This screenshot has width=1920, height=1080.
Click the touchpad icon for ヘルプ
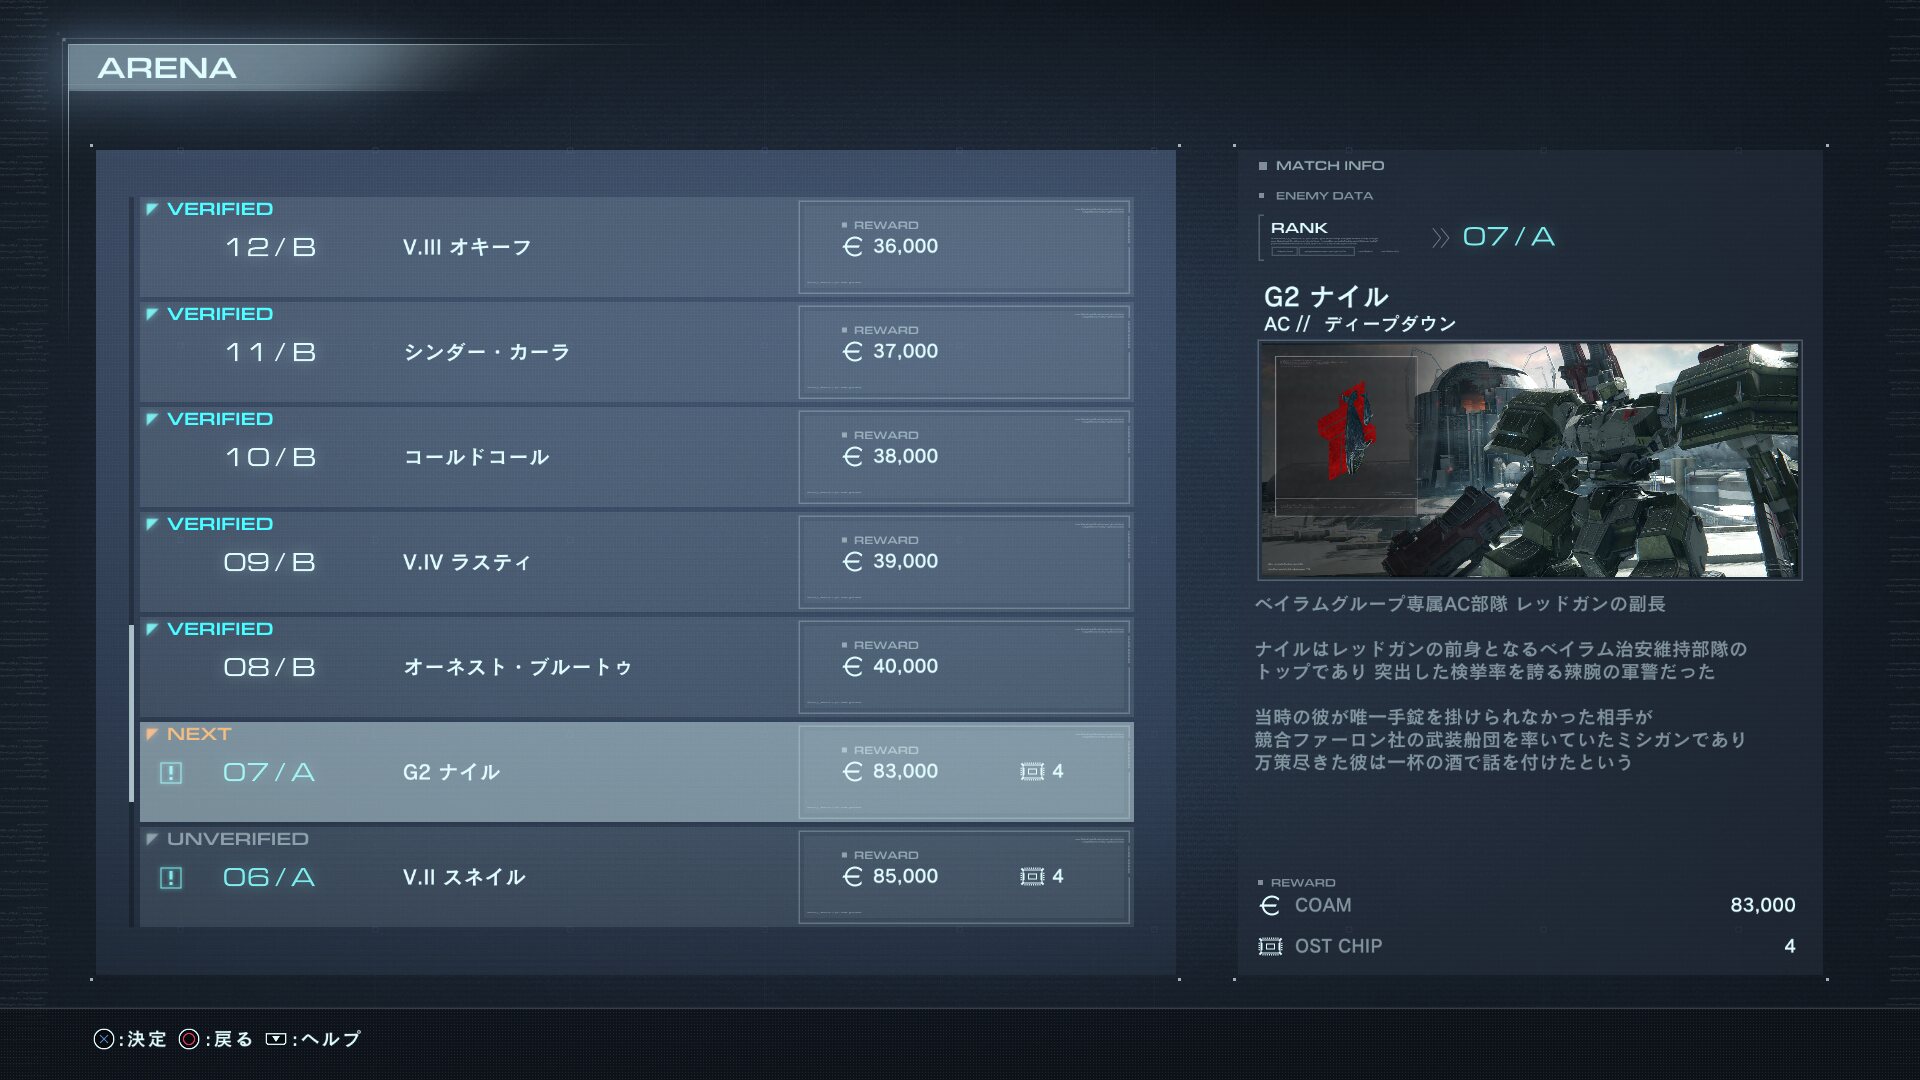pos(276,1039)
